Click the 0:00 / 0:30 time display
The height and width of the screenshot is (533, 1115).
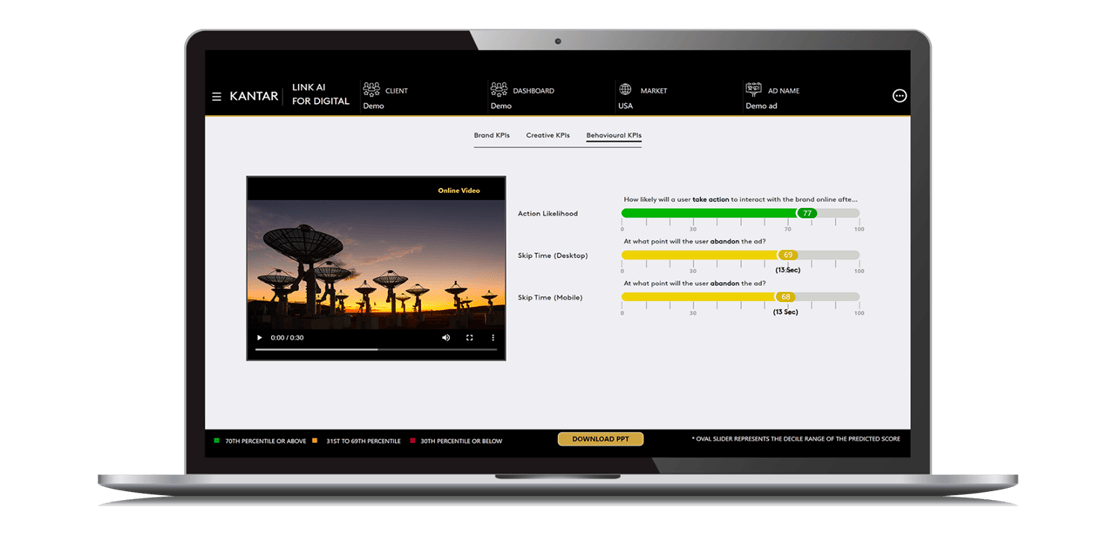pyautogui.click(x=287, y=338)
